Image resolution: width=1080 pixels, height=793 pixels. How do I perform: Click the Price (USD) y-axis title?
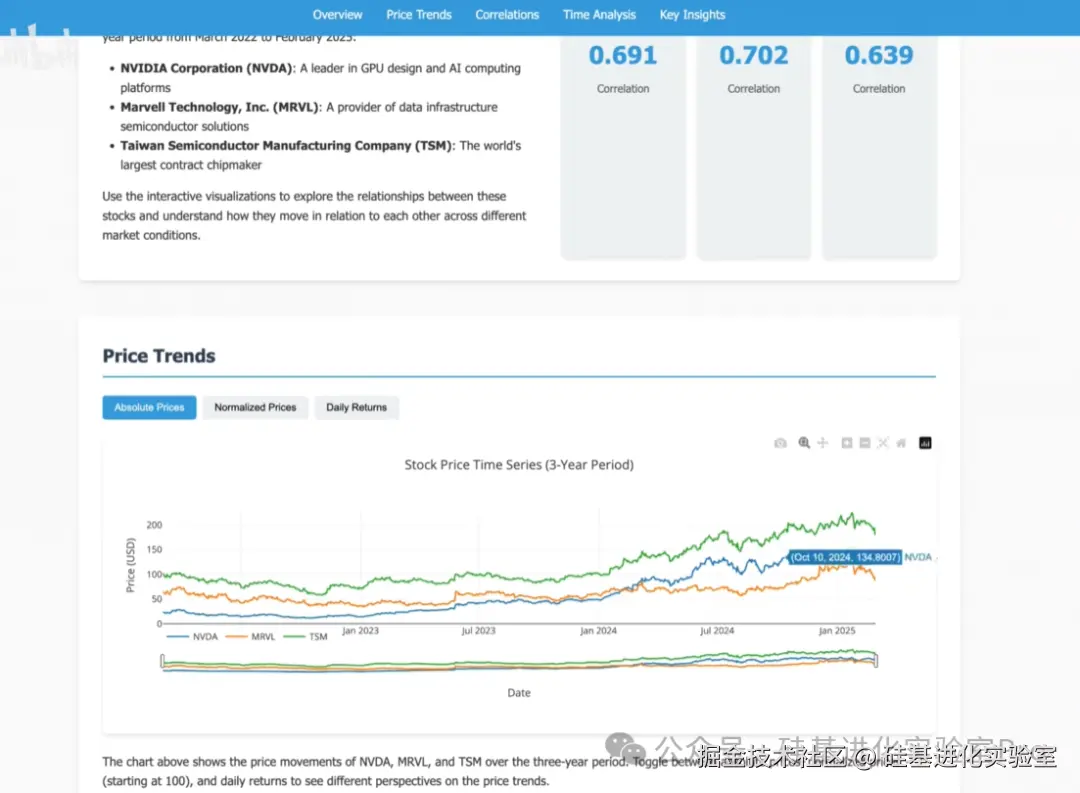click(130, 565)
